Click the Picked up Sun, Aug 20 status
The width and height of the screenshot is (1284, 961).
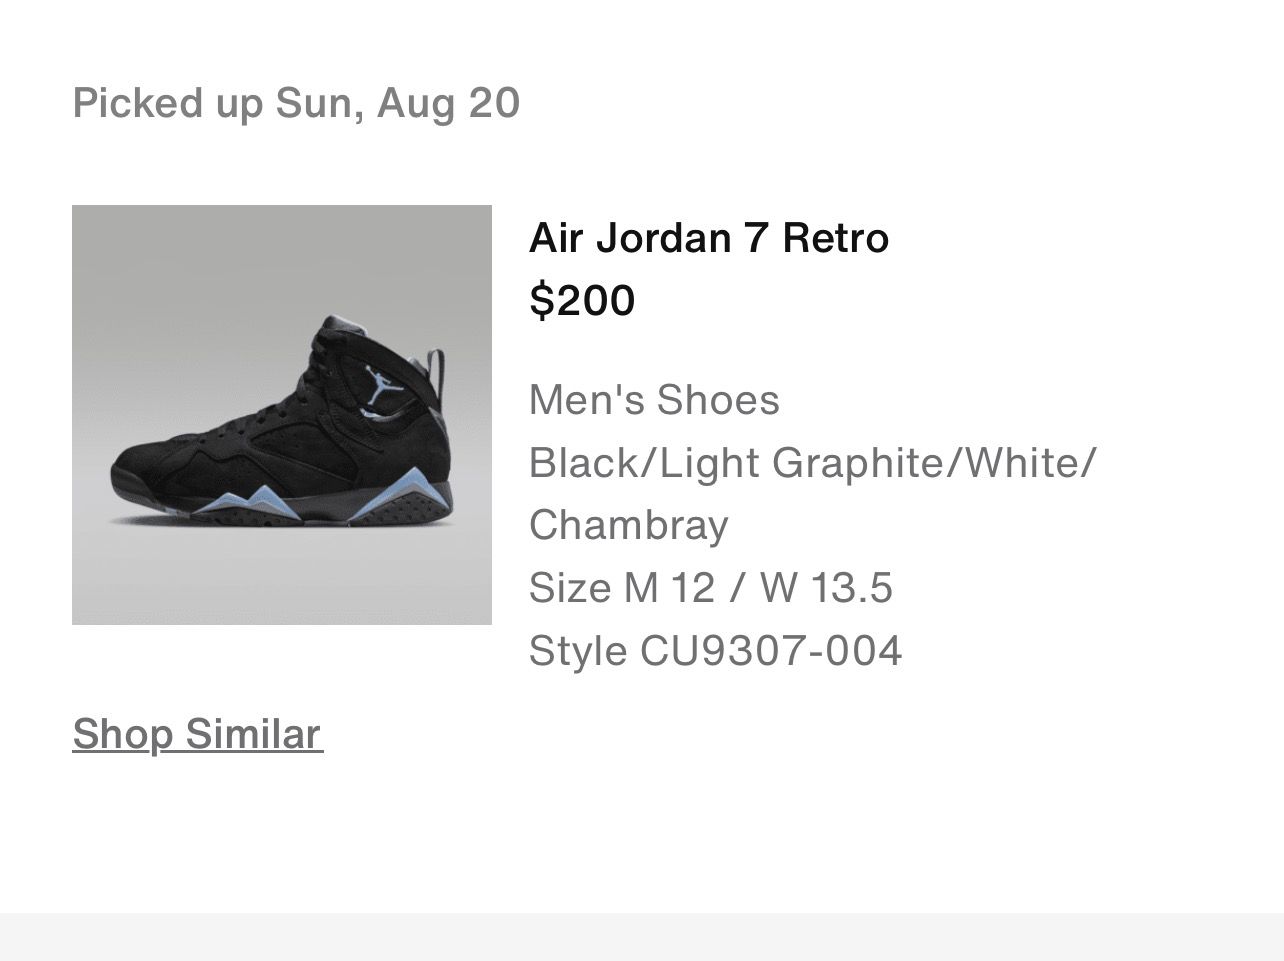tap(296, 103)
